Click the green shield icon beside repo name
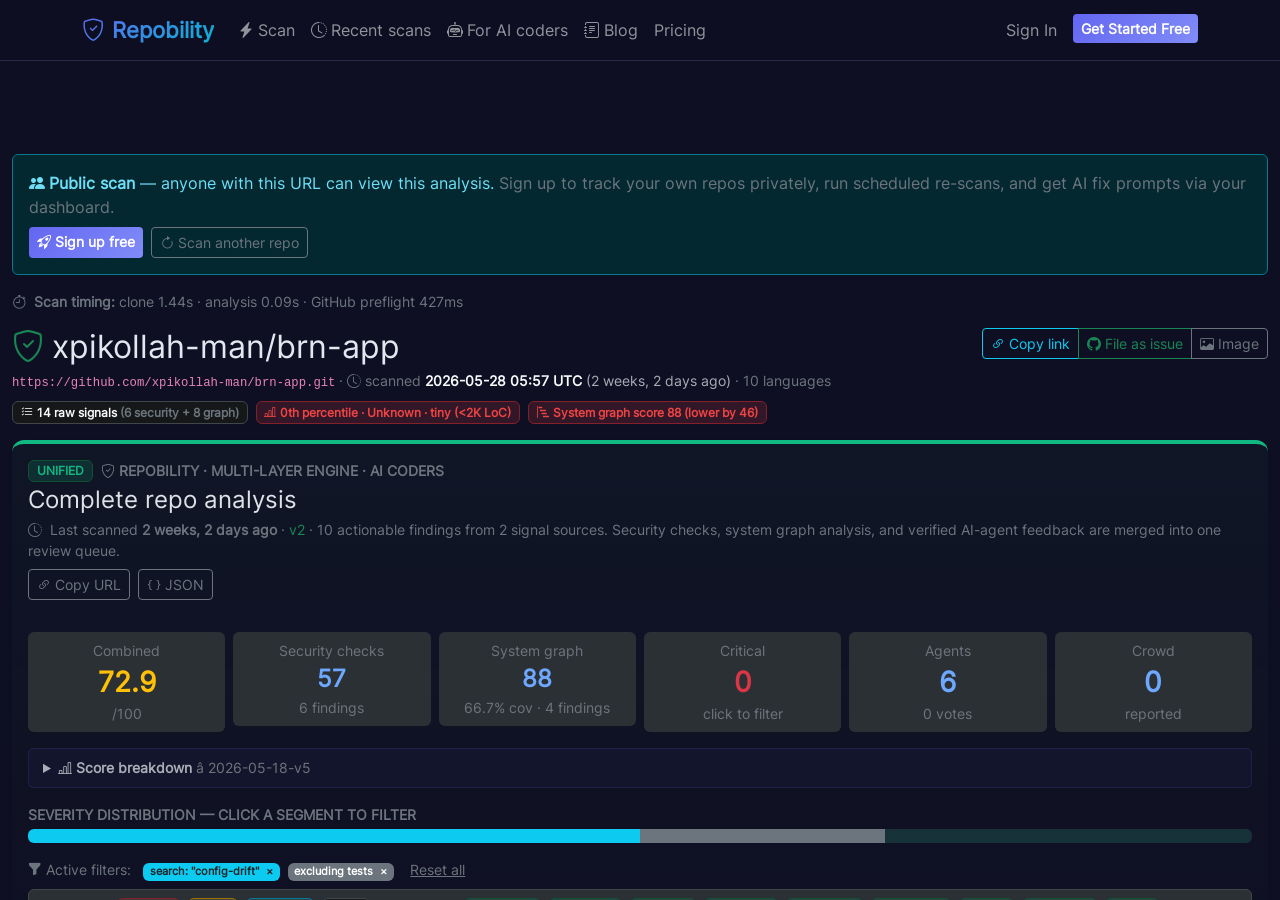1280x900 pixels. [28, 346]
